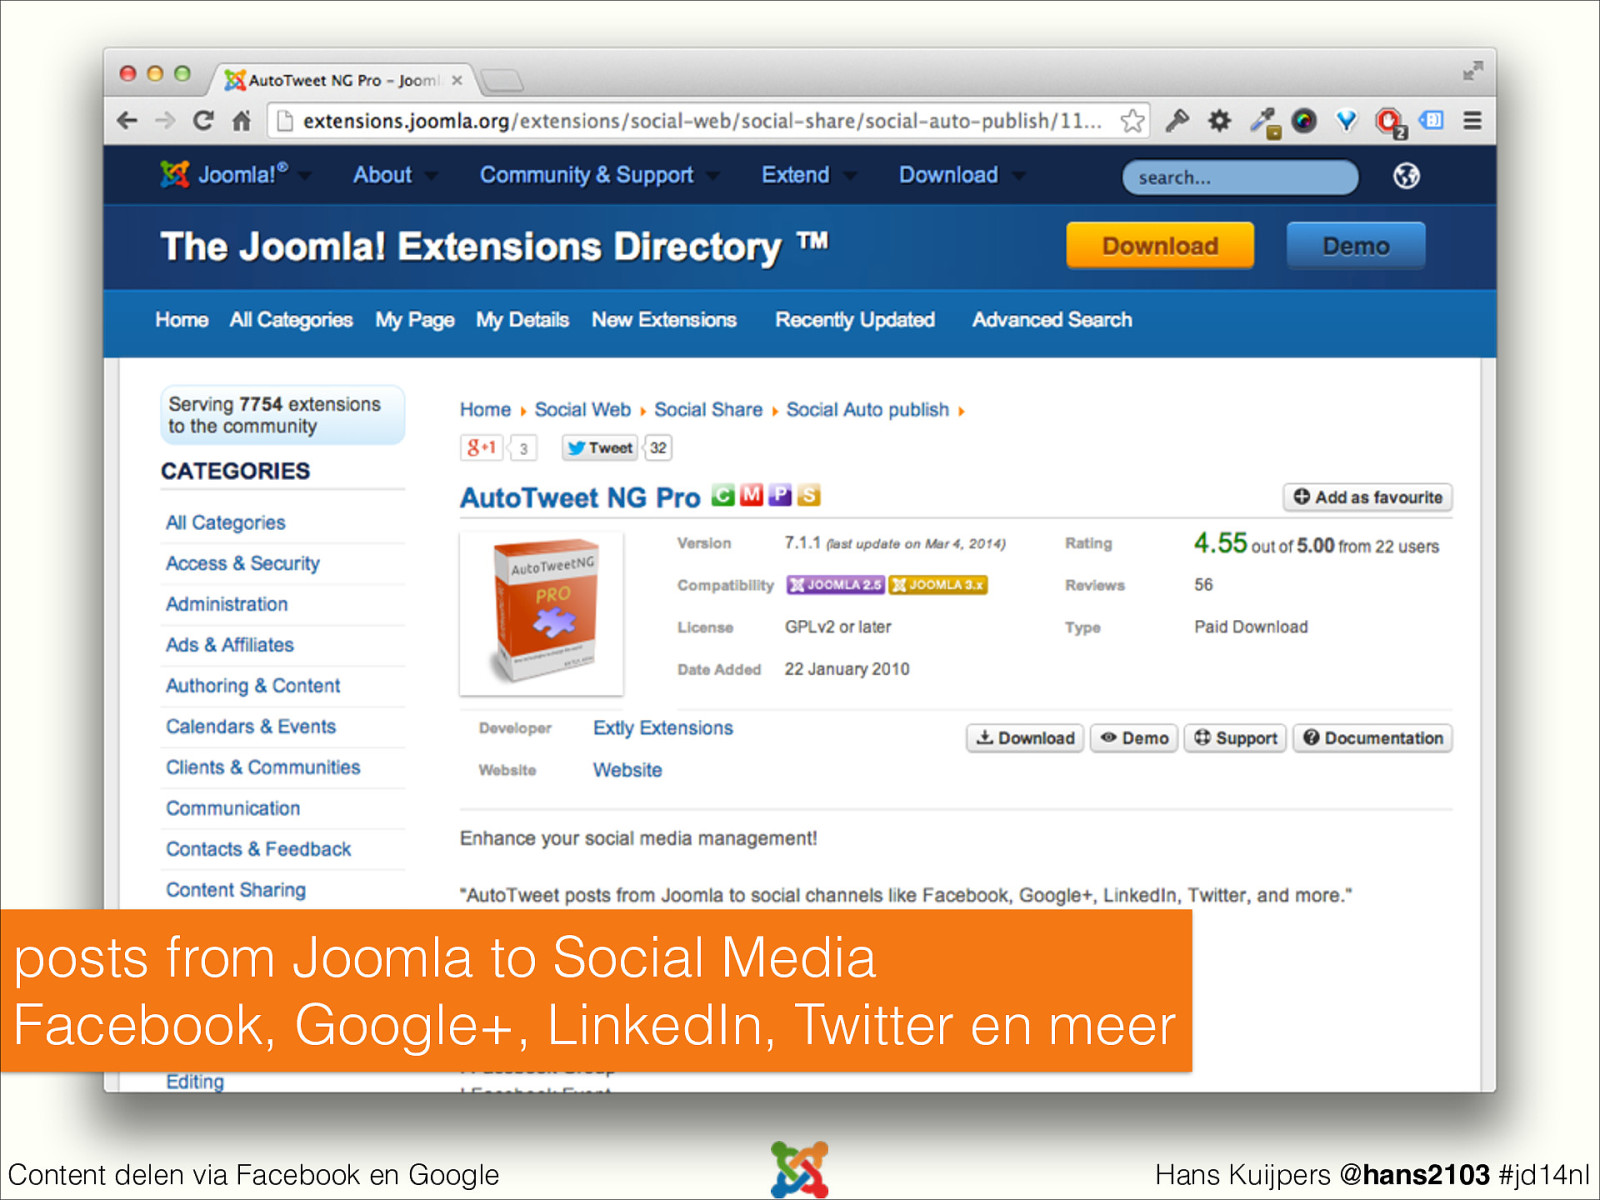Open Administration category
1600x1200 pixels.
(227, 604)
